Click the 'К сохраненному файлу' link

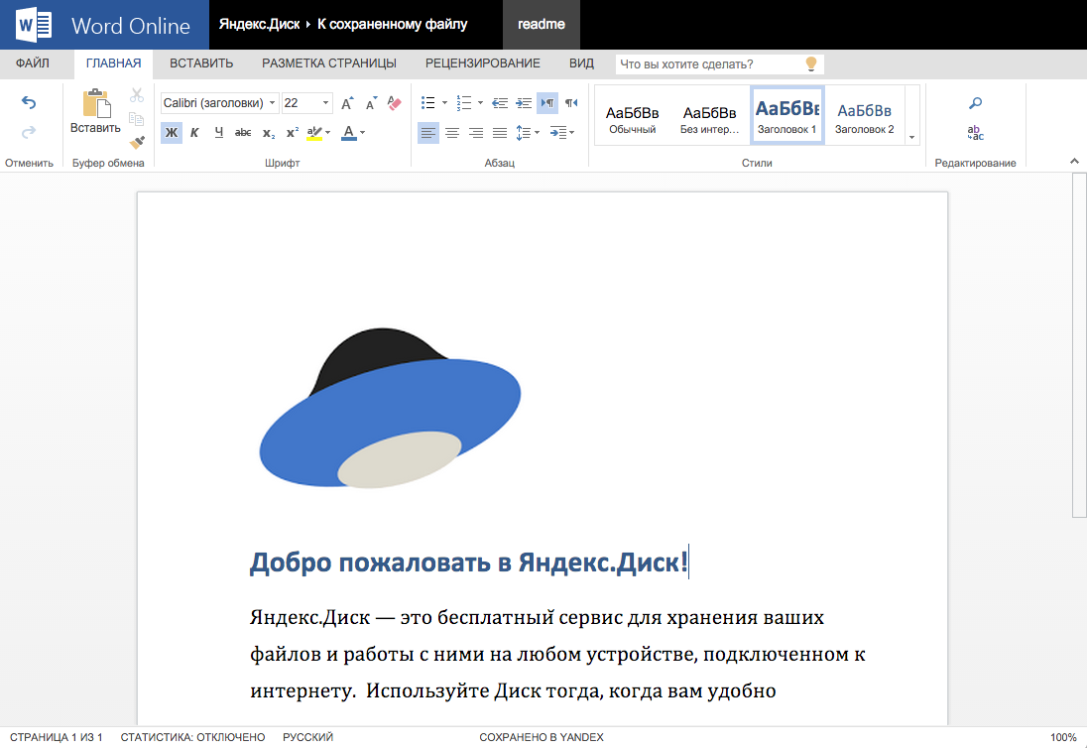pyautogui.click(x=392, y=24)
